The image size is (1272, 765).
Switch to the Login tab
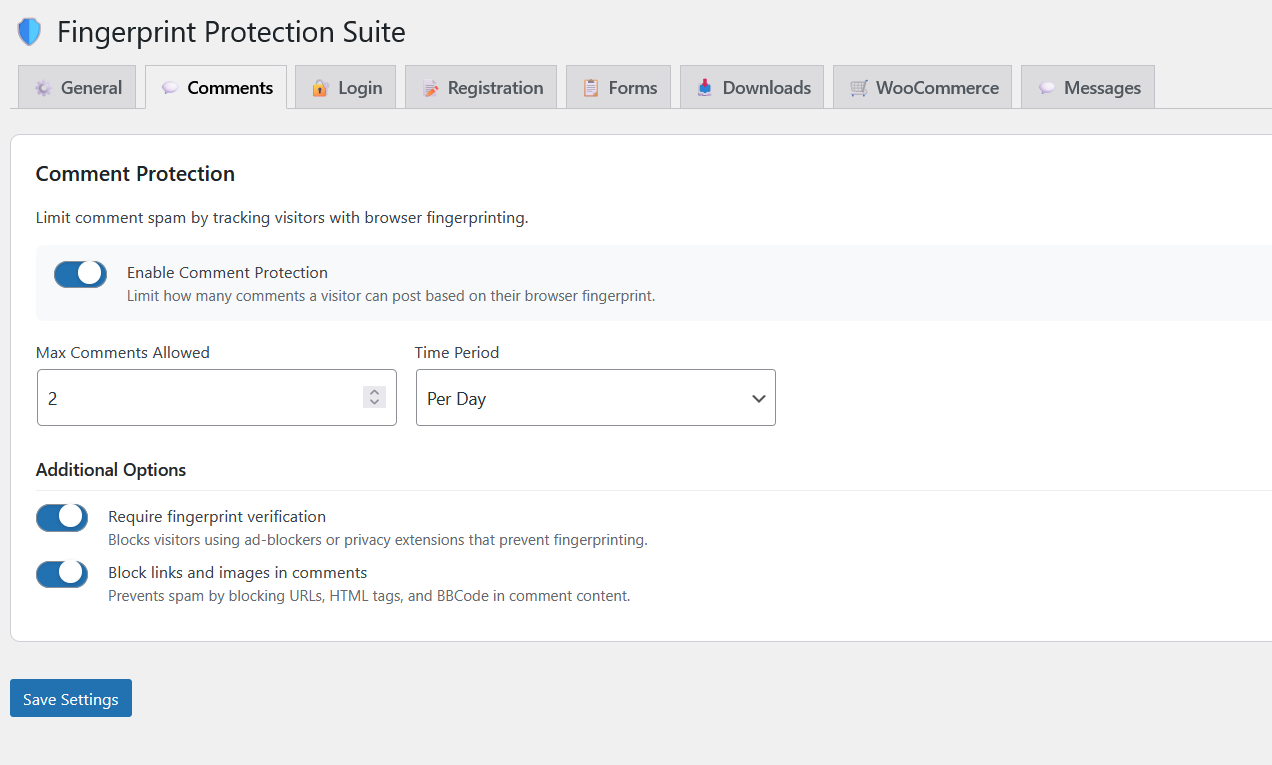pos(345,87)
